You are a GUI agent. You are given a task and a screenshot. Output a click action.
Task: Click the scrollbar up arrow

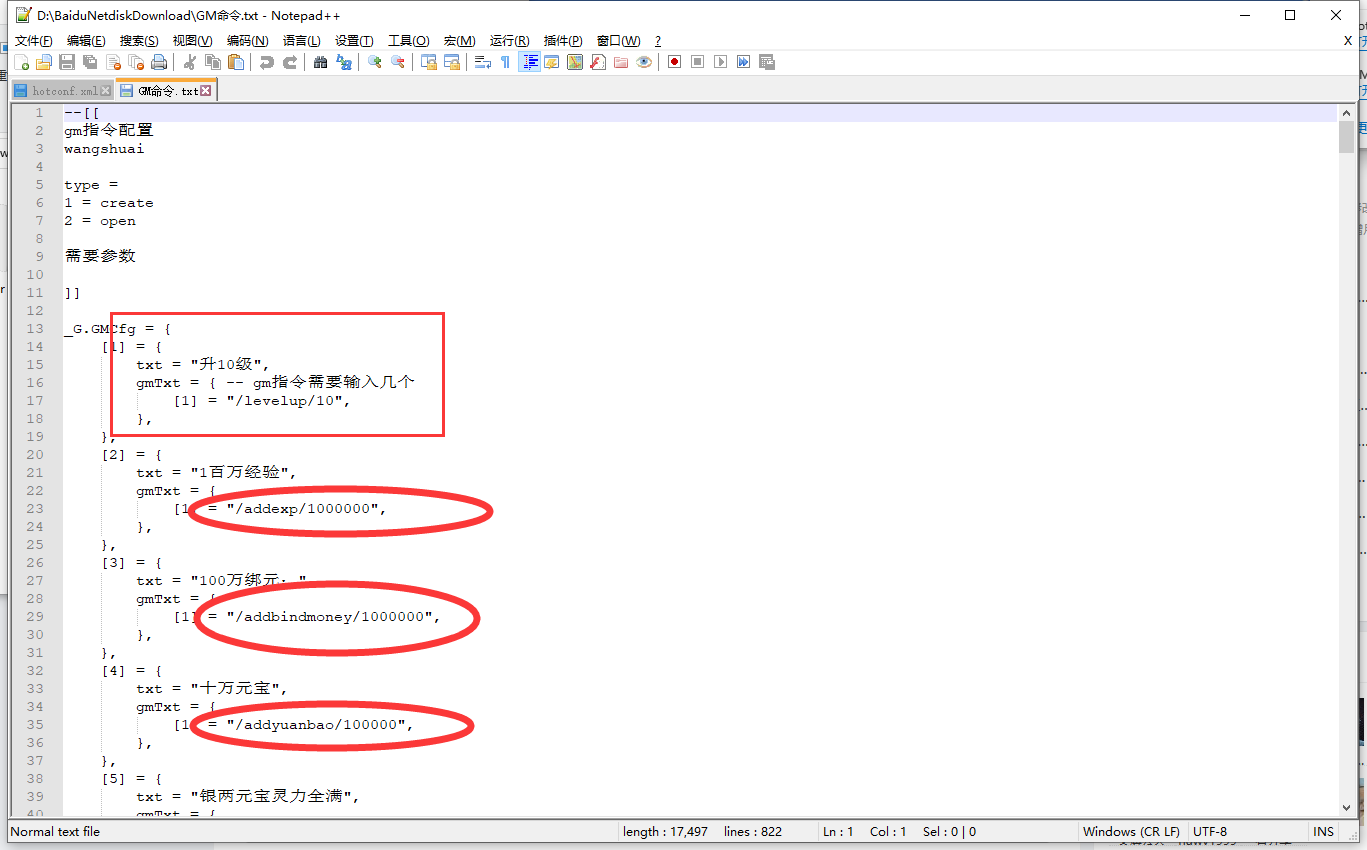pyautogui.click(x=1346, y=112)
